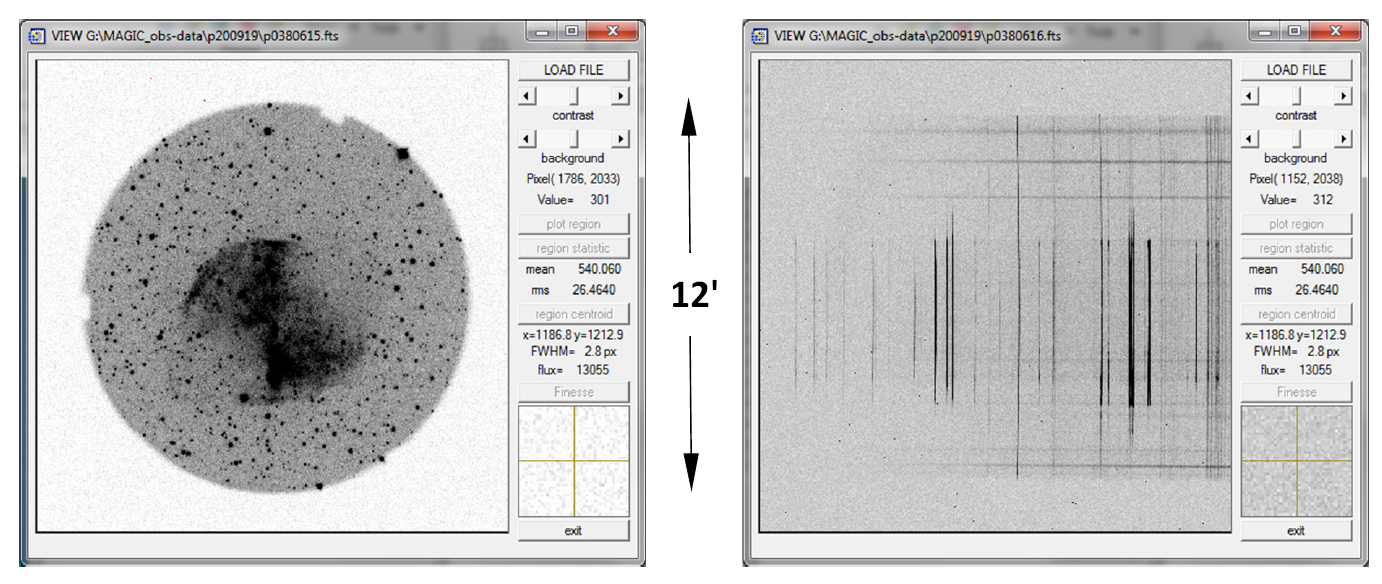The height and width of the screenshot is (584, 1382).
Task: Click LOAD FILE in the p0380616.fts window
Action: click(x=1296, y=70)
